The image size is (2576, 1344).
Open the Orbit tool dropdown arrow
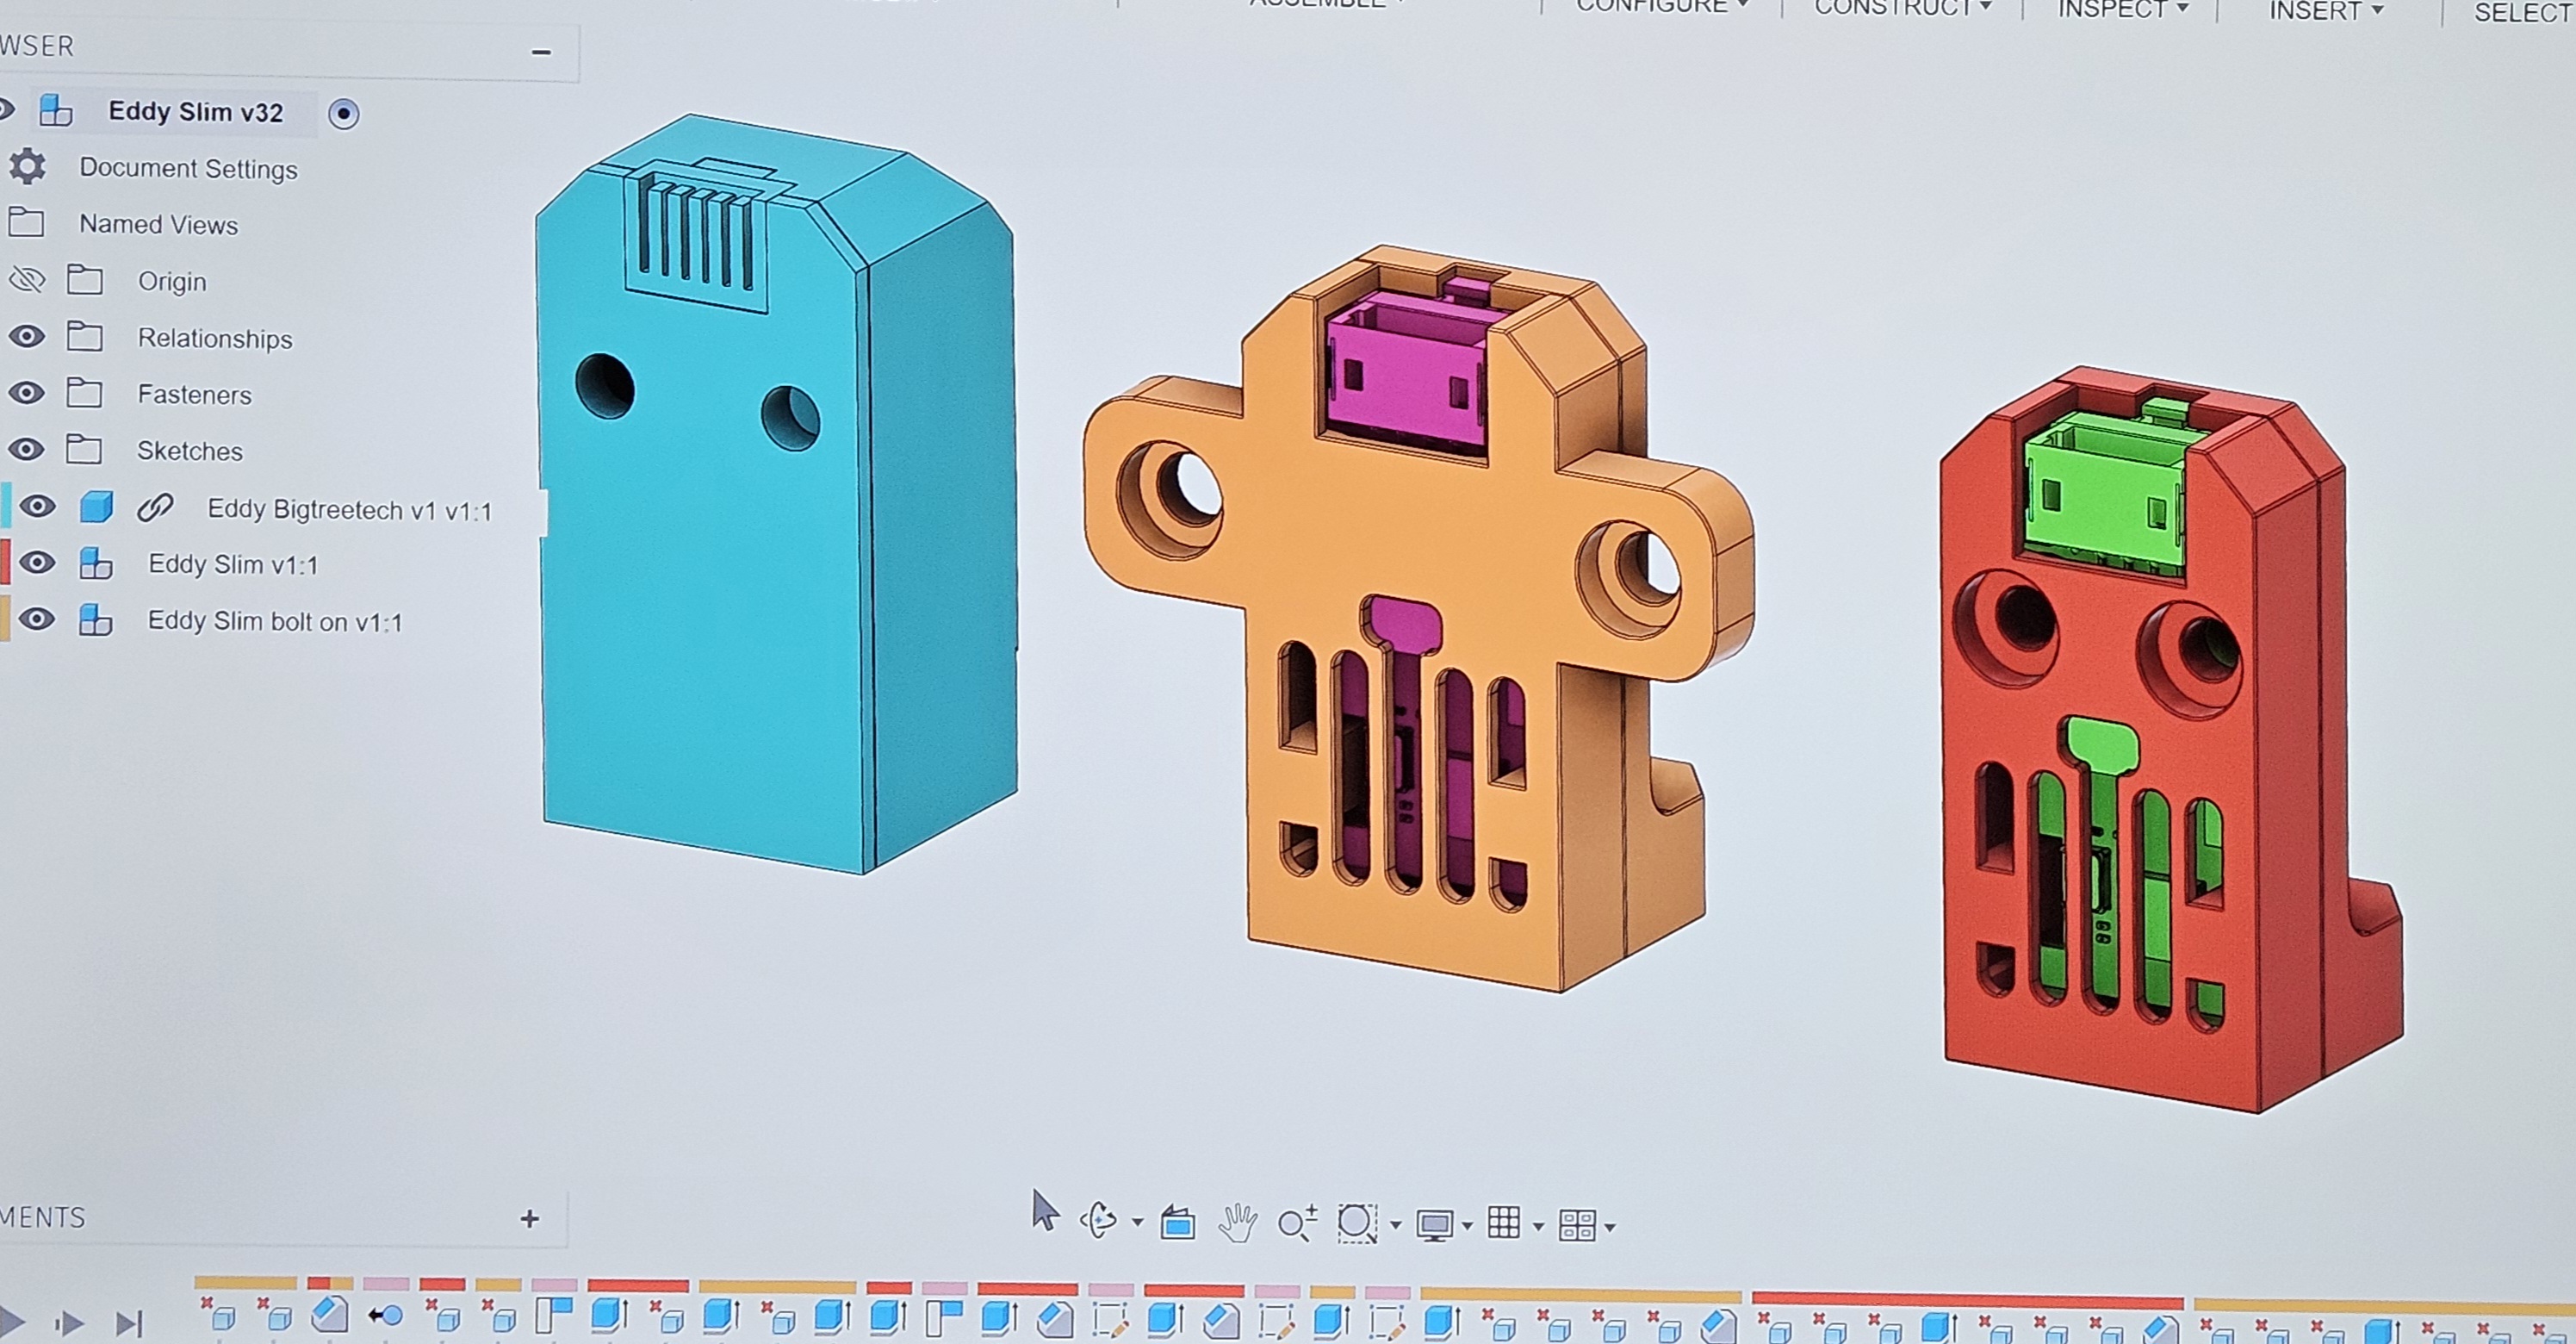point(1137,1222)
